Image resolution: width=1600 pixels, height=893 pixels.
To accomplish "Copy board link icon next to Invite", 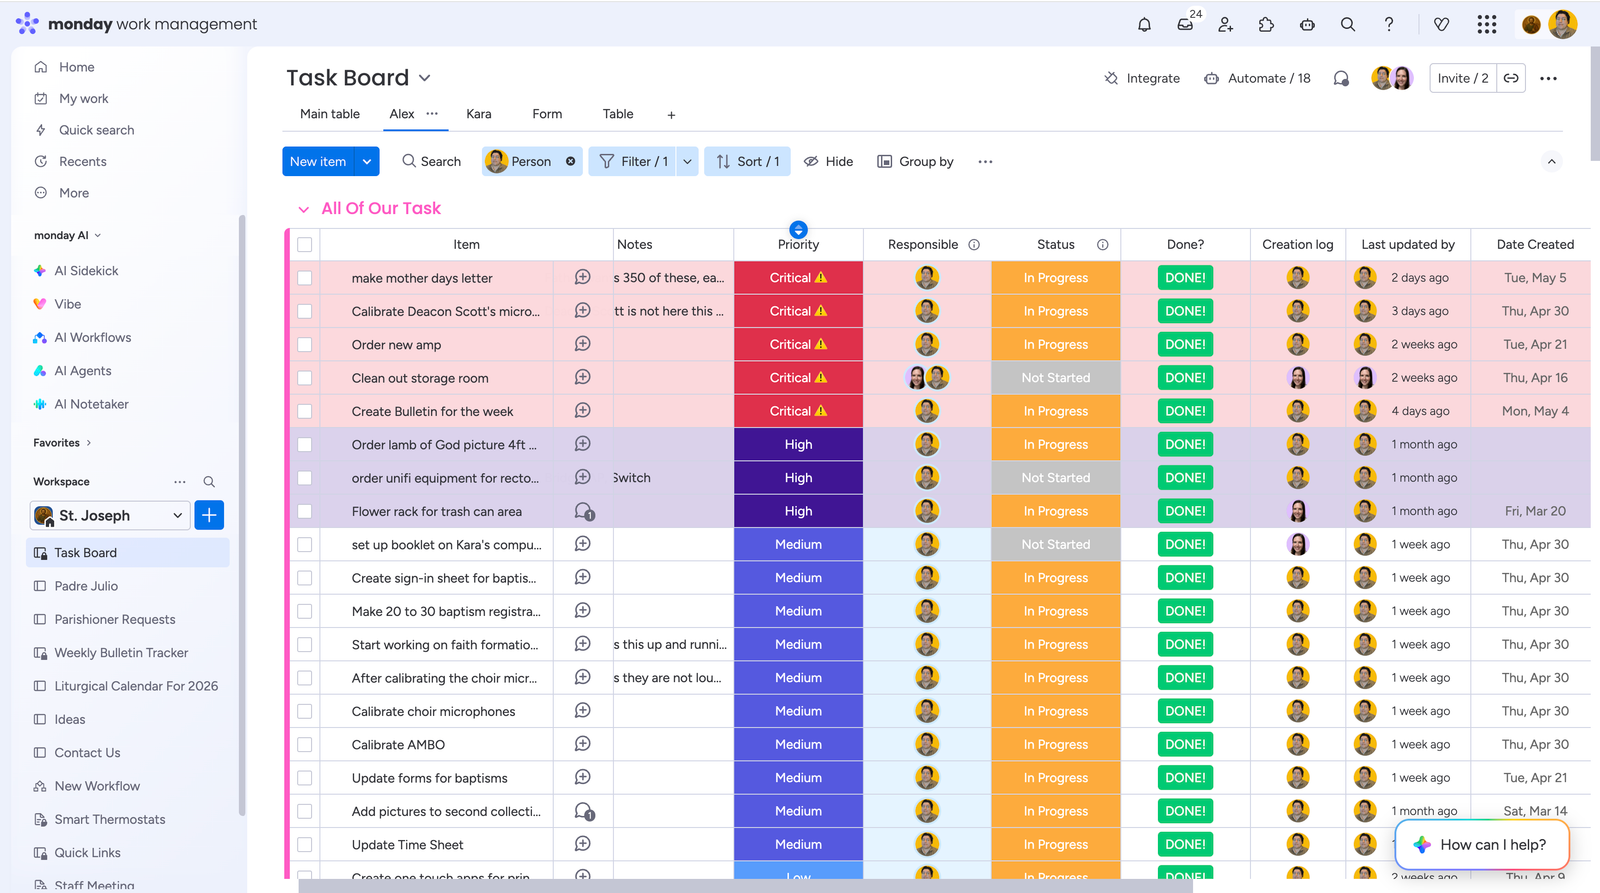I will tap(1511, 78).
